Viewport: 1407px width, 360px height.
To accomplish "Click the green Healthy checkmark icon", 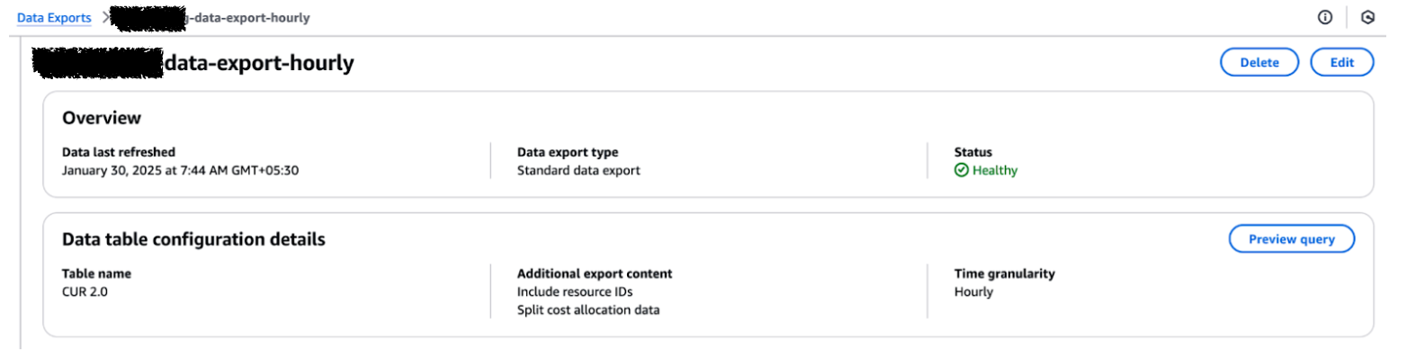I will click(961, 170).
